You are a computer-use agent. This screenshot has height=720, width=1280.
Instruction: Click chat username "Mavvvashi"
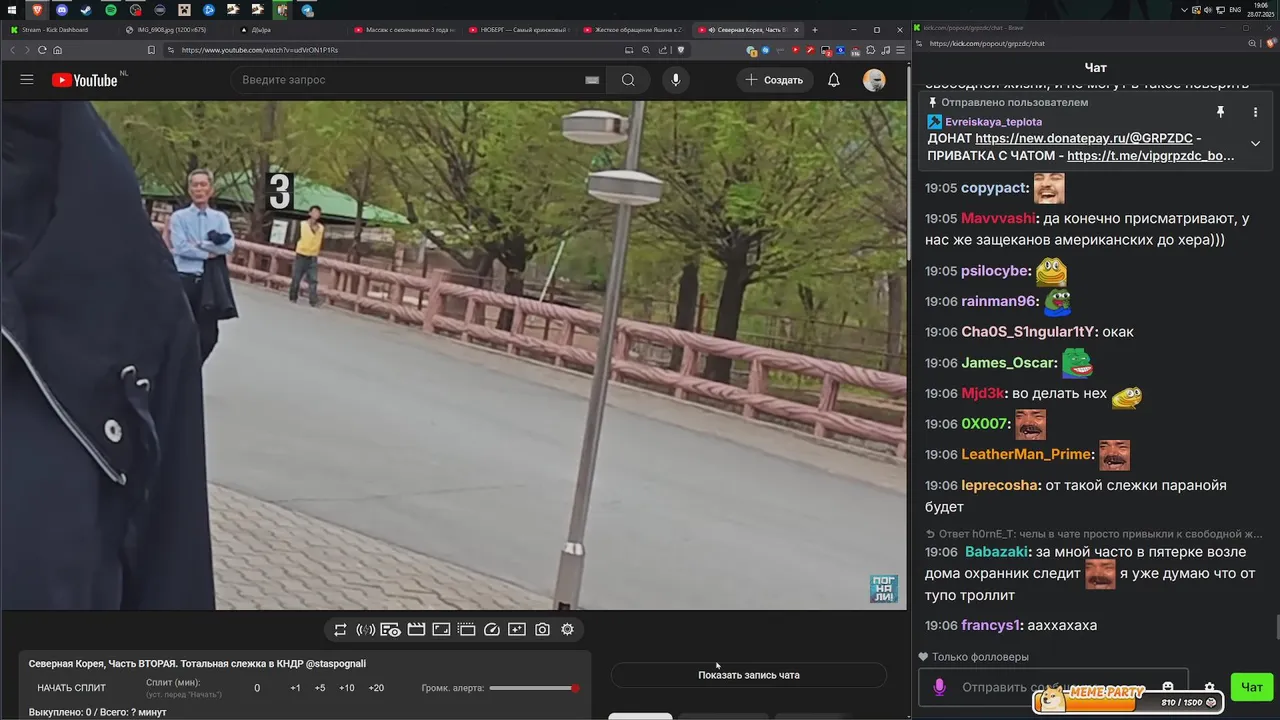pos(999,218)
